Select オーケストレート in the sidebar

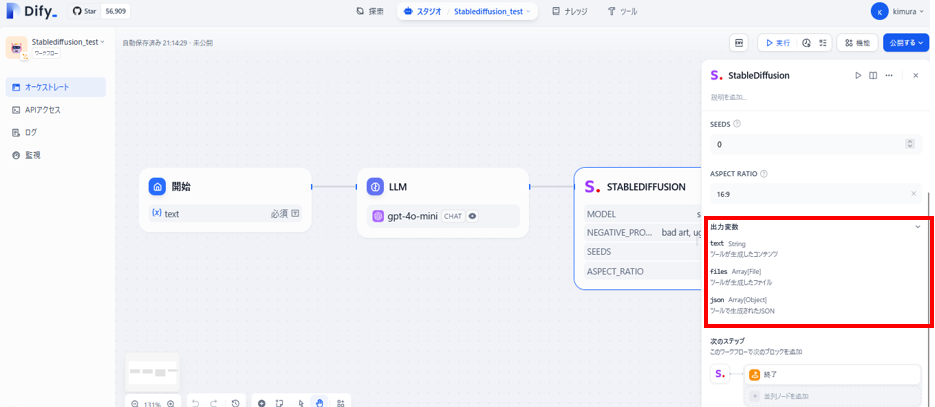point(56,87)
